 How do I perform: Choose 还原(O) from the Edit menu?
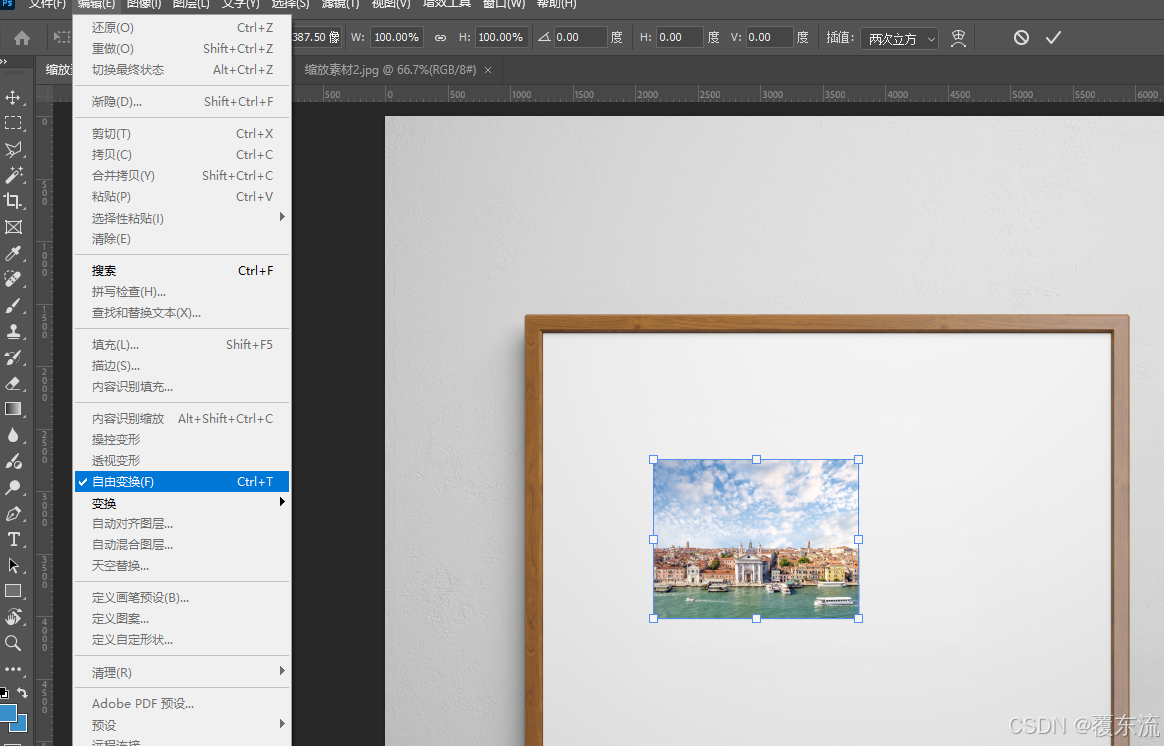(182, 27)
